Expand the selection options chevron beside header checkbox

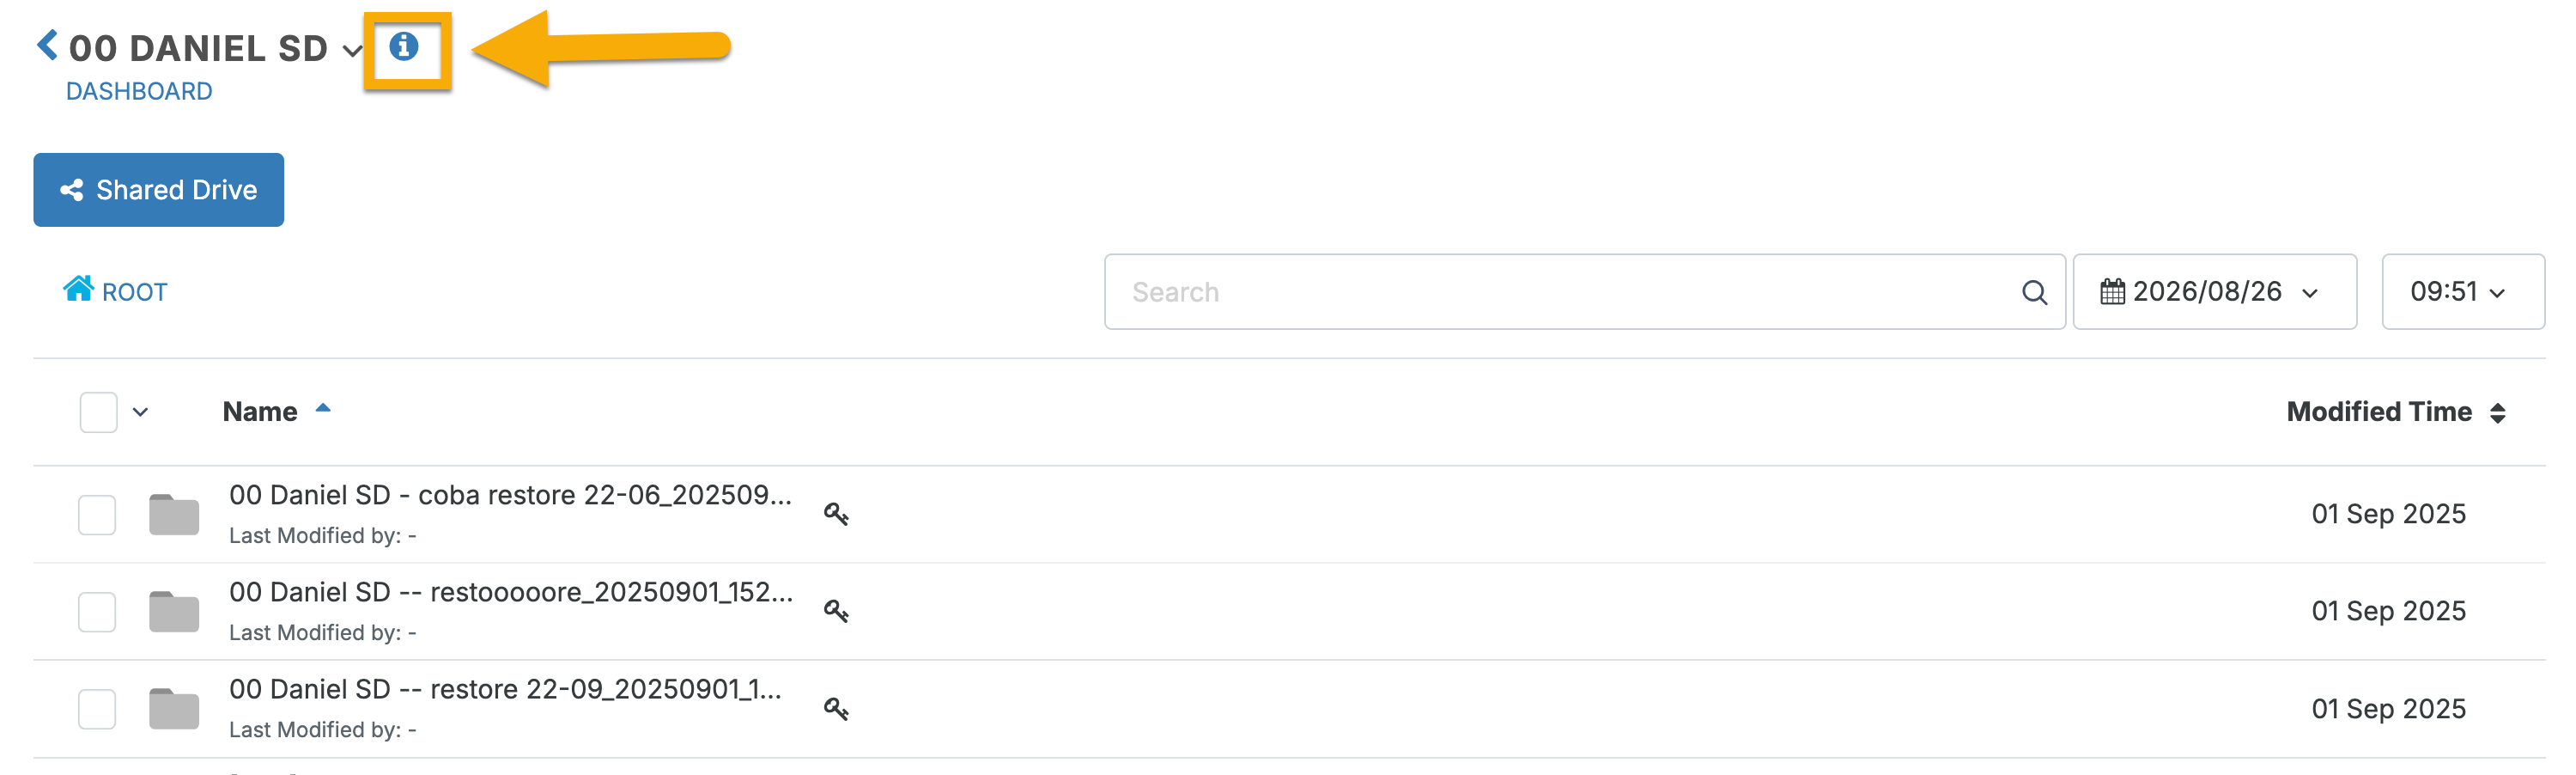[x=140, y=412]
